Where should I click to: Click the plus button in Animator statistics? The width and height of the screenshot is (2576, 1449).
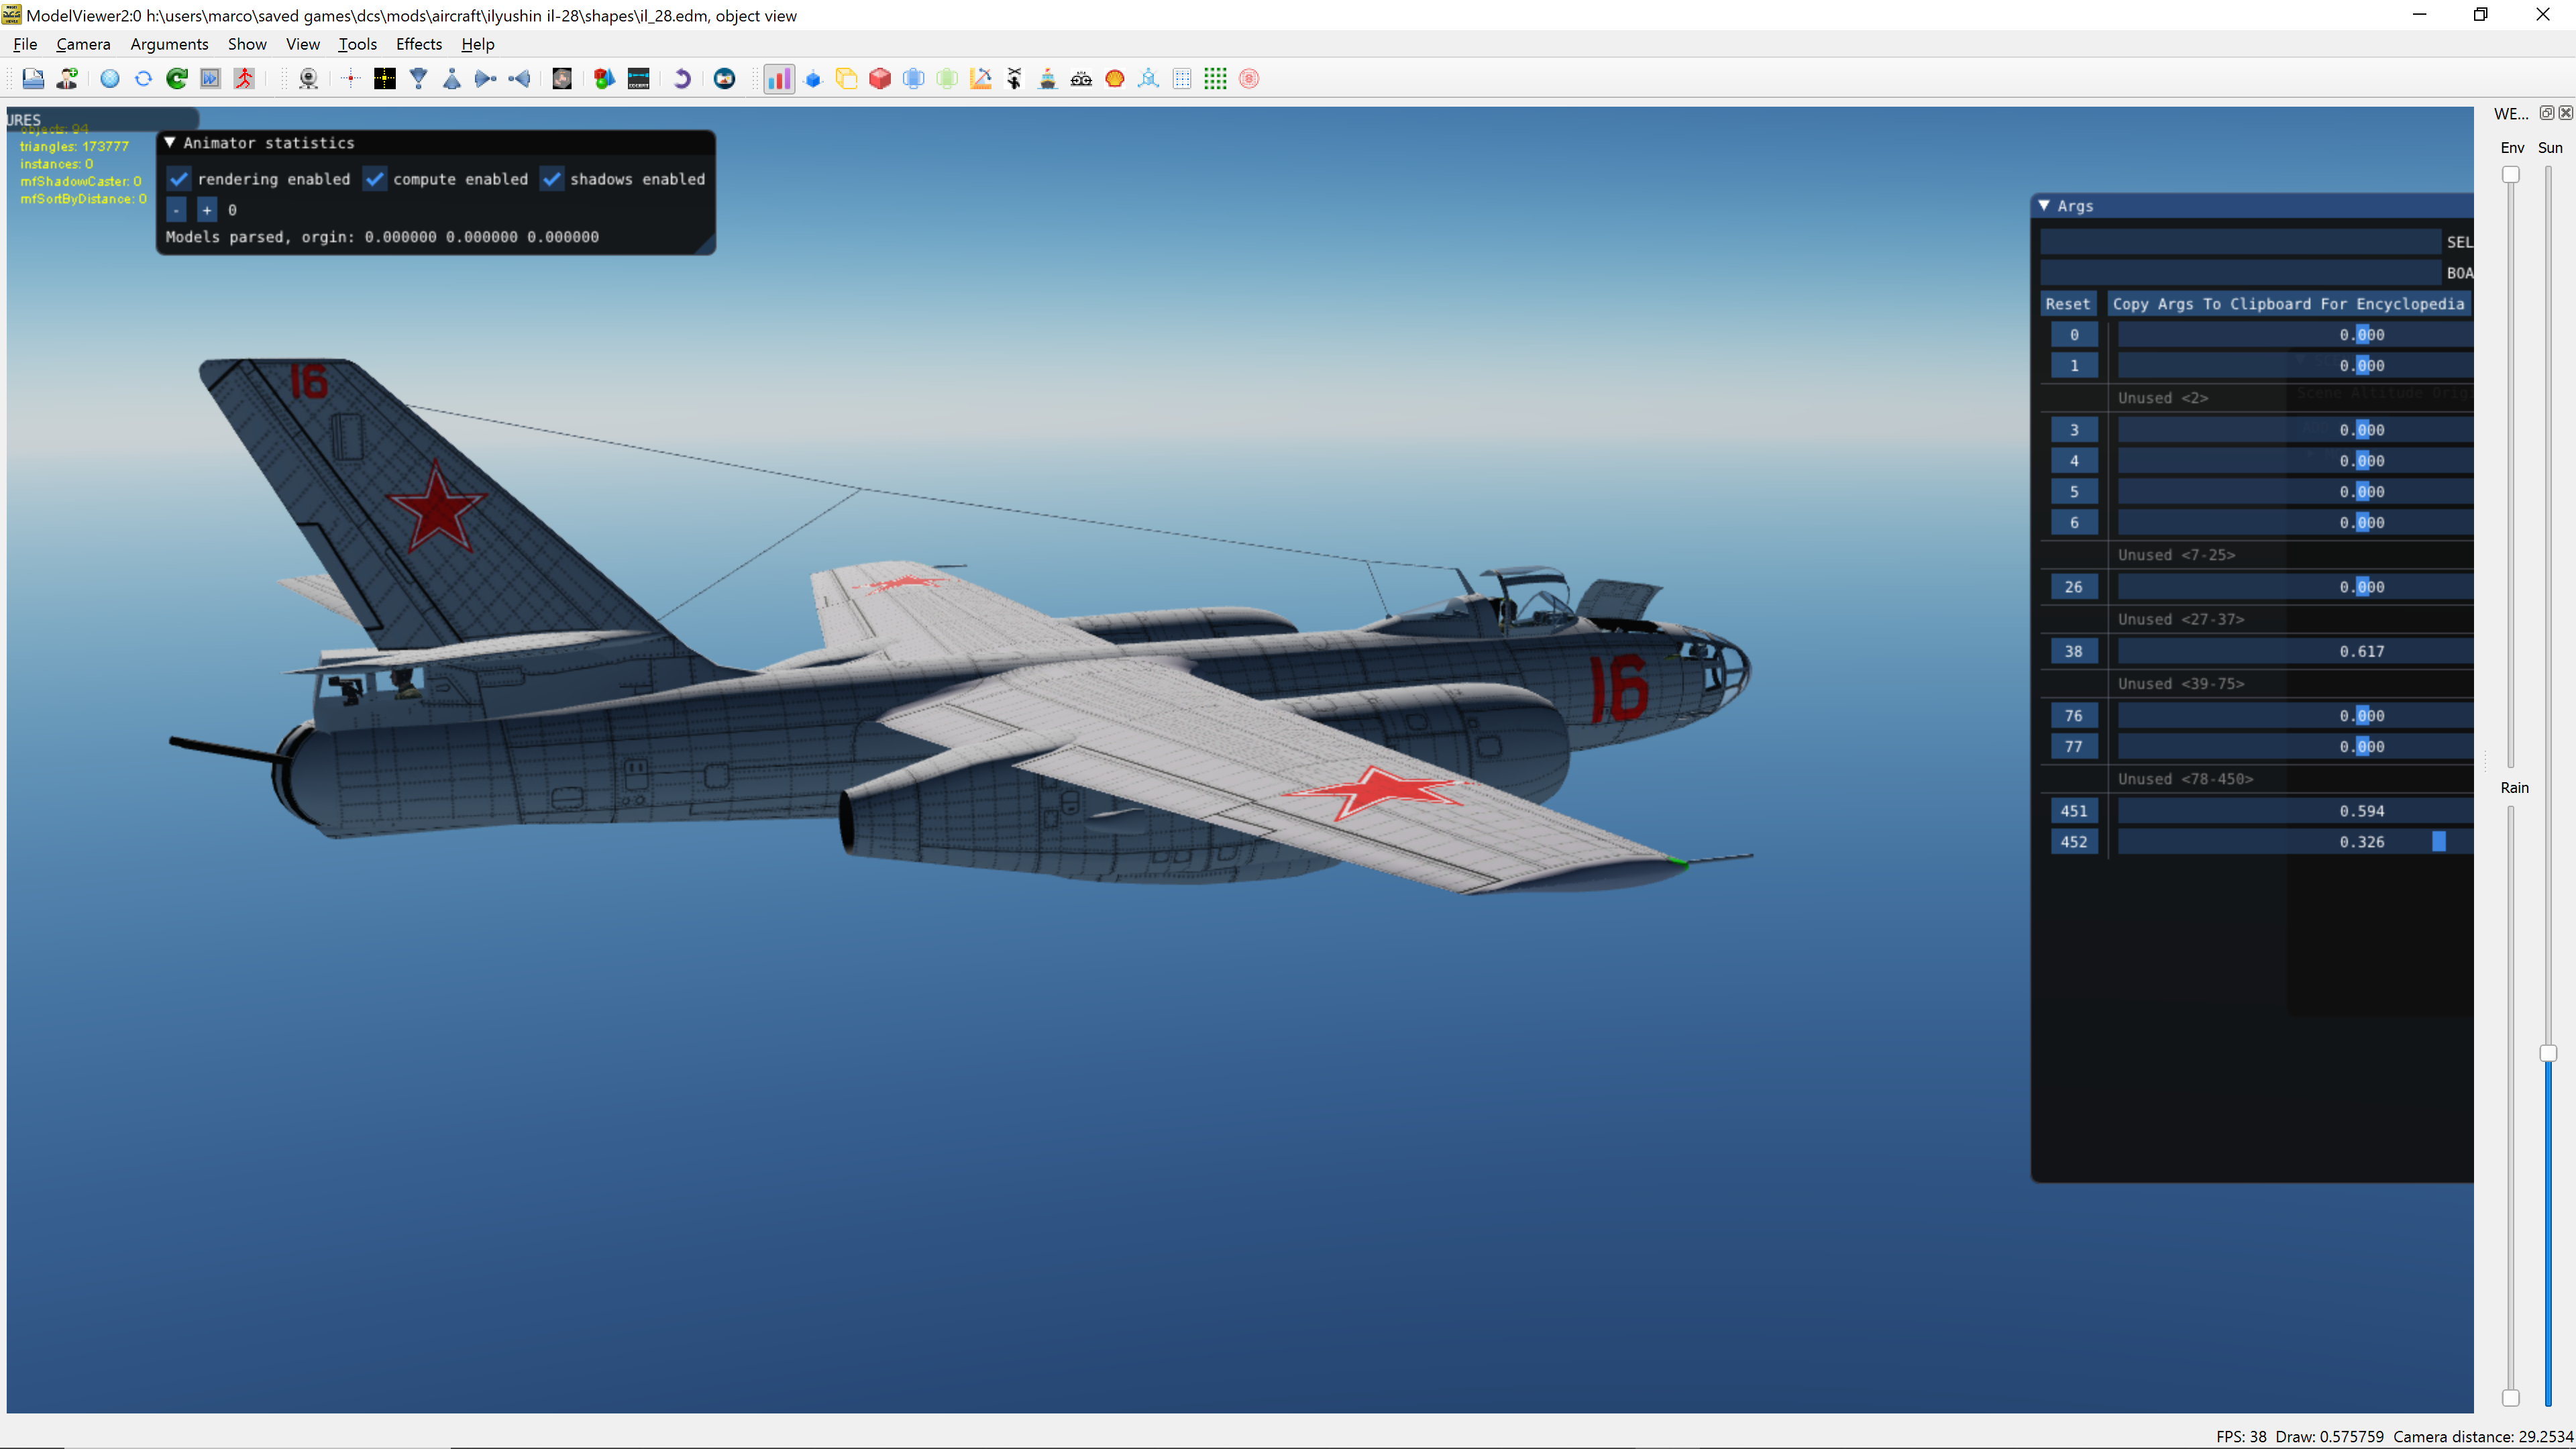click(207, 210)
